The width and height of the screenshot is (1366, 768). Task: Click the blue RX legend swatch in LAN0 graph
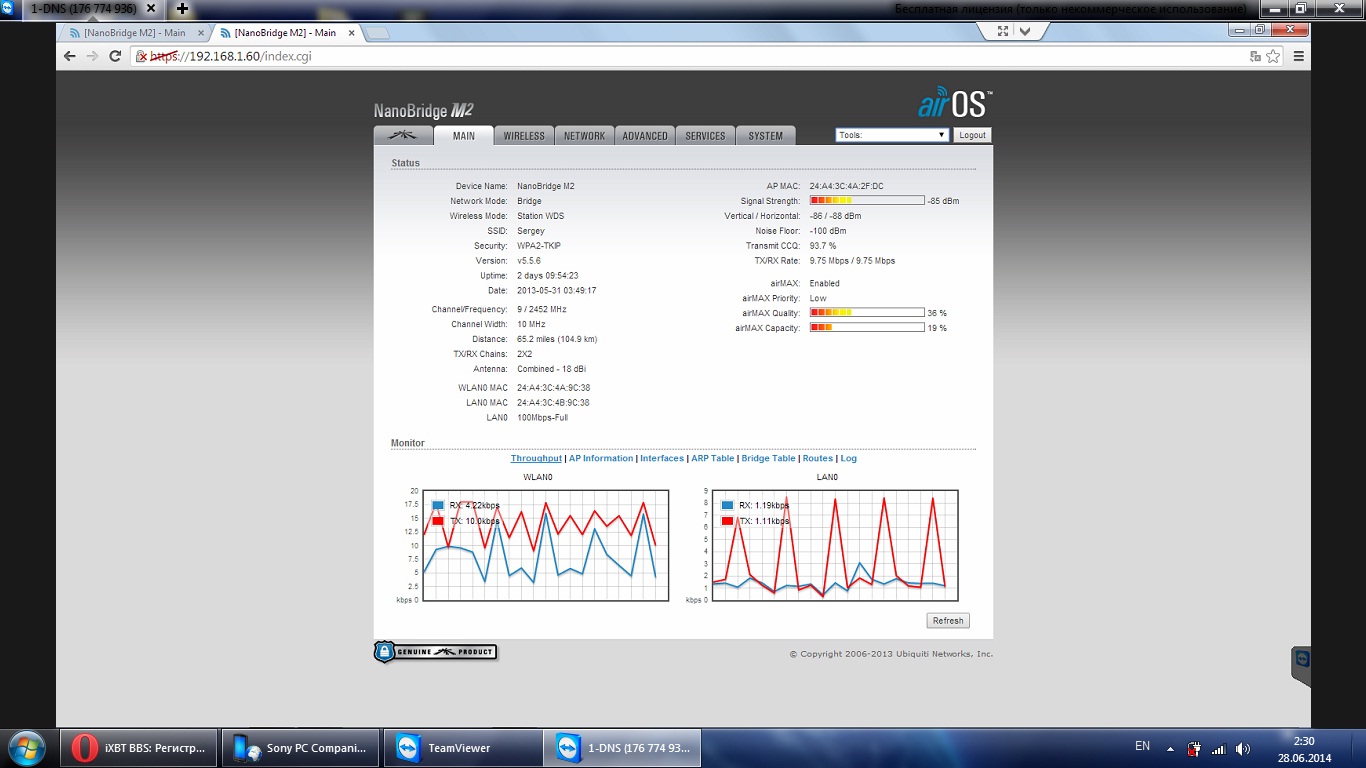click(727, 506)
